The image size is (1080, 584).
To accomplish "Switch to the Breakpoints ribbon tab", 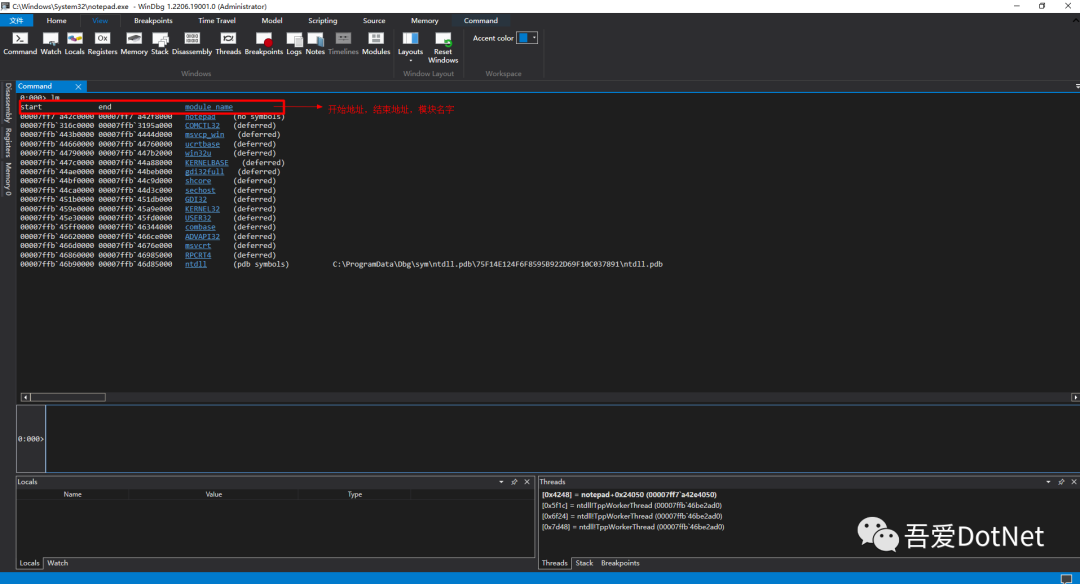I will (153, 21).
